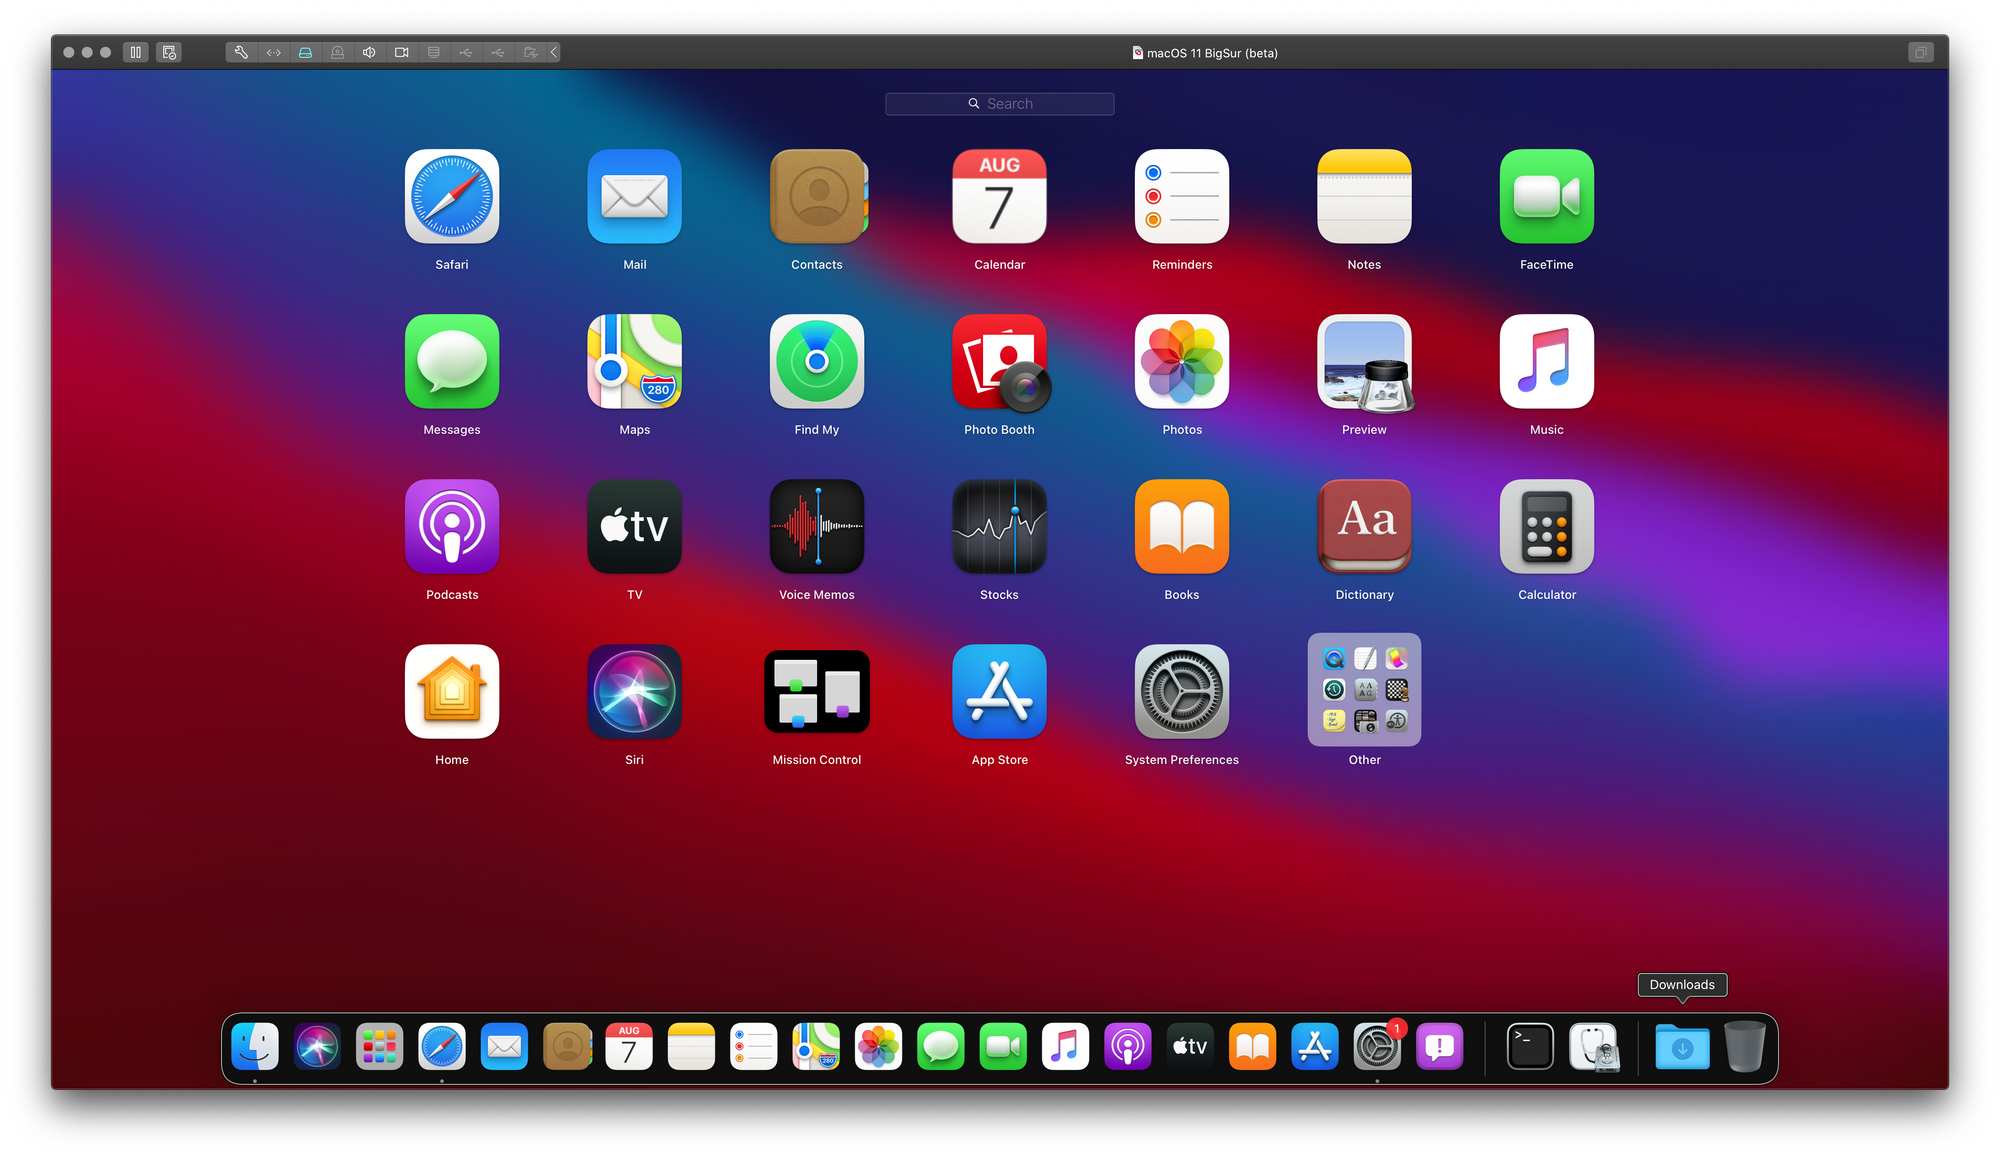
Task: Launch Mail from the Launchpad grid
Action: [x=634, y=197]
